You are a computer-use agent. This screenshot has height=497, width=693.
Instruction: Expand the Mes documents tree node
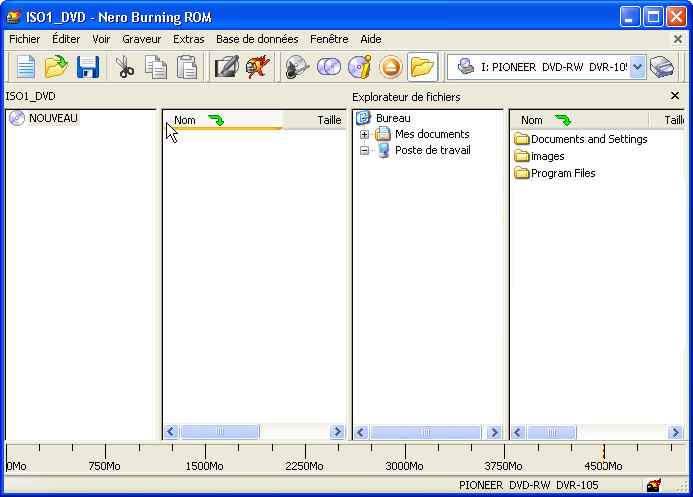(x=364, y=134)
